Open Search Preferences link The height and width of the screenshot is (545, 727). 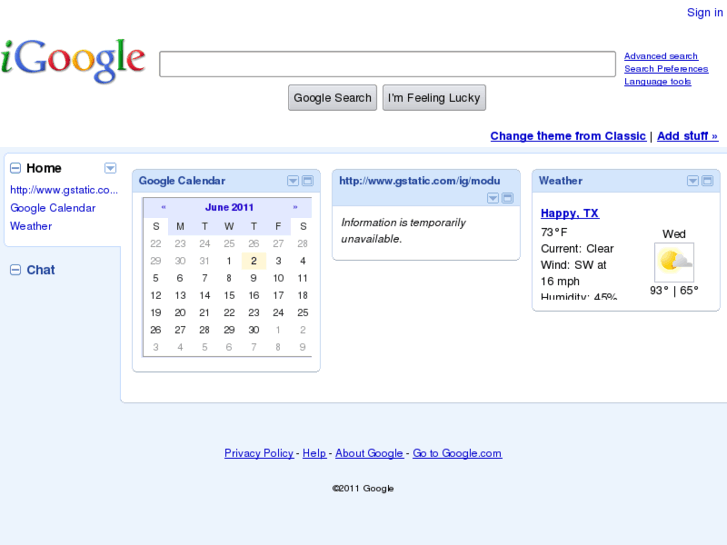(x=666, y=69)
